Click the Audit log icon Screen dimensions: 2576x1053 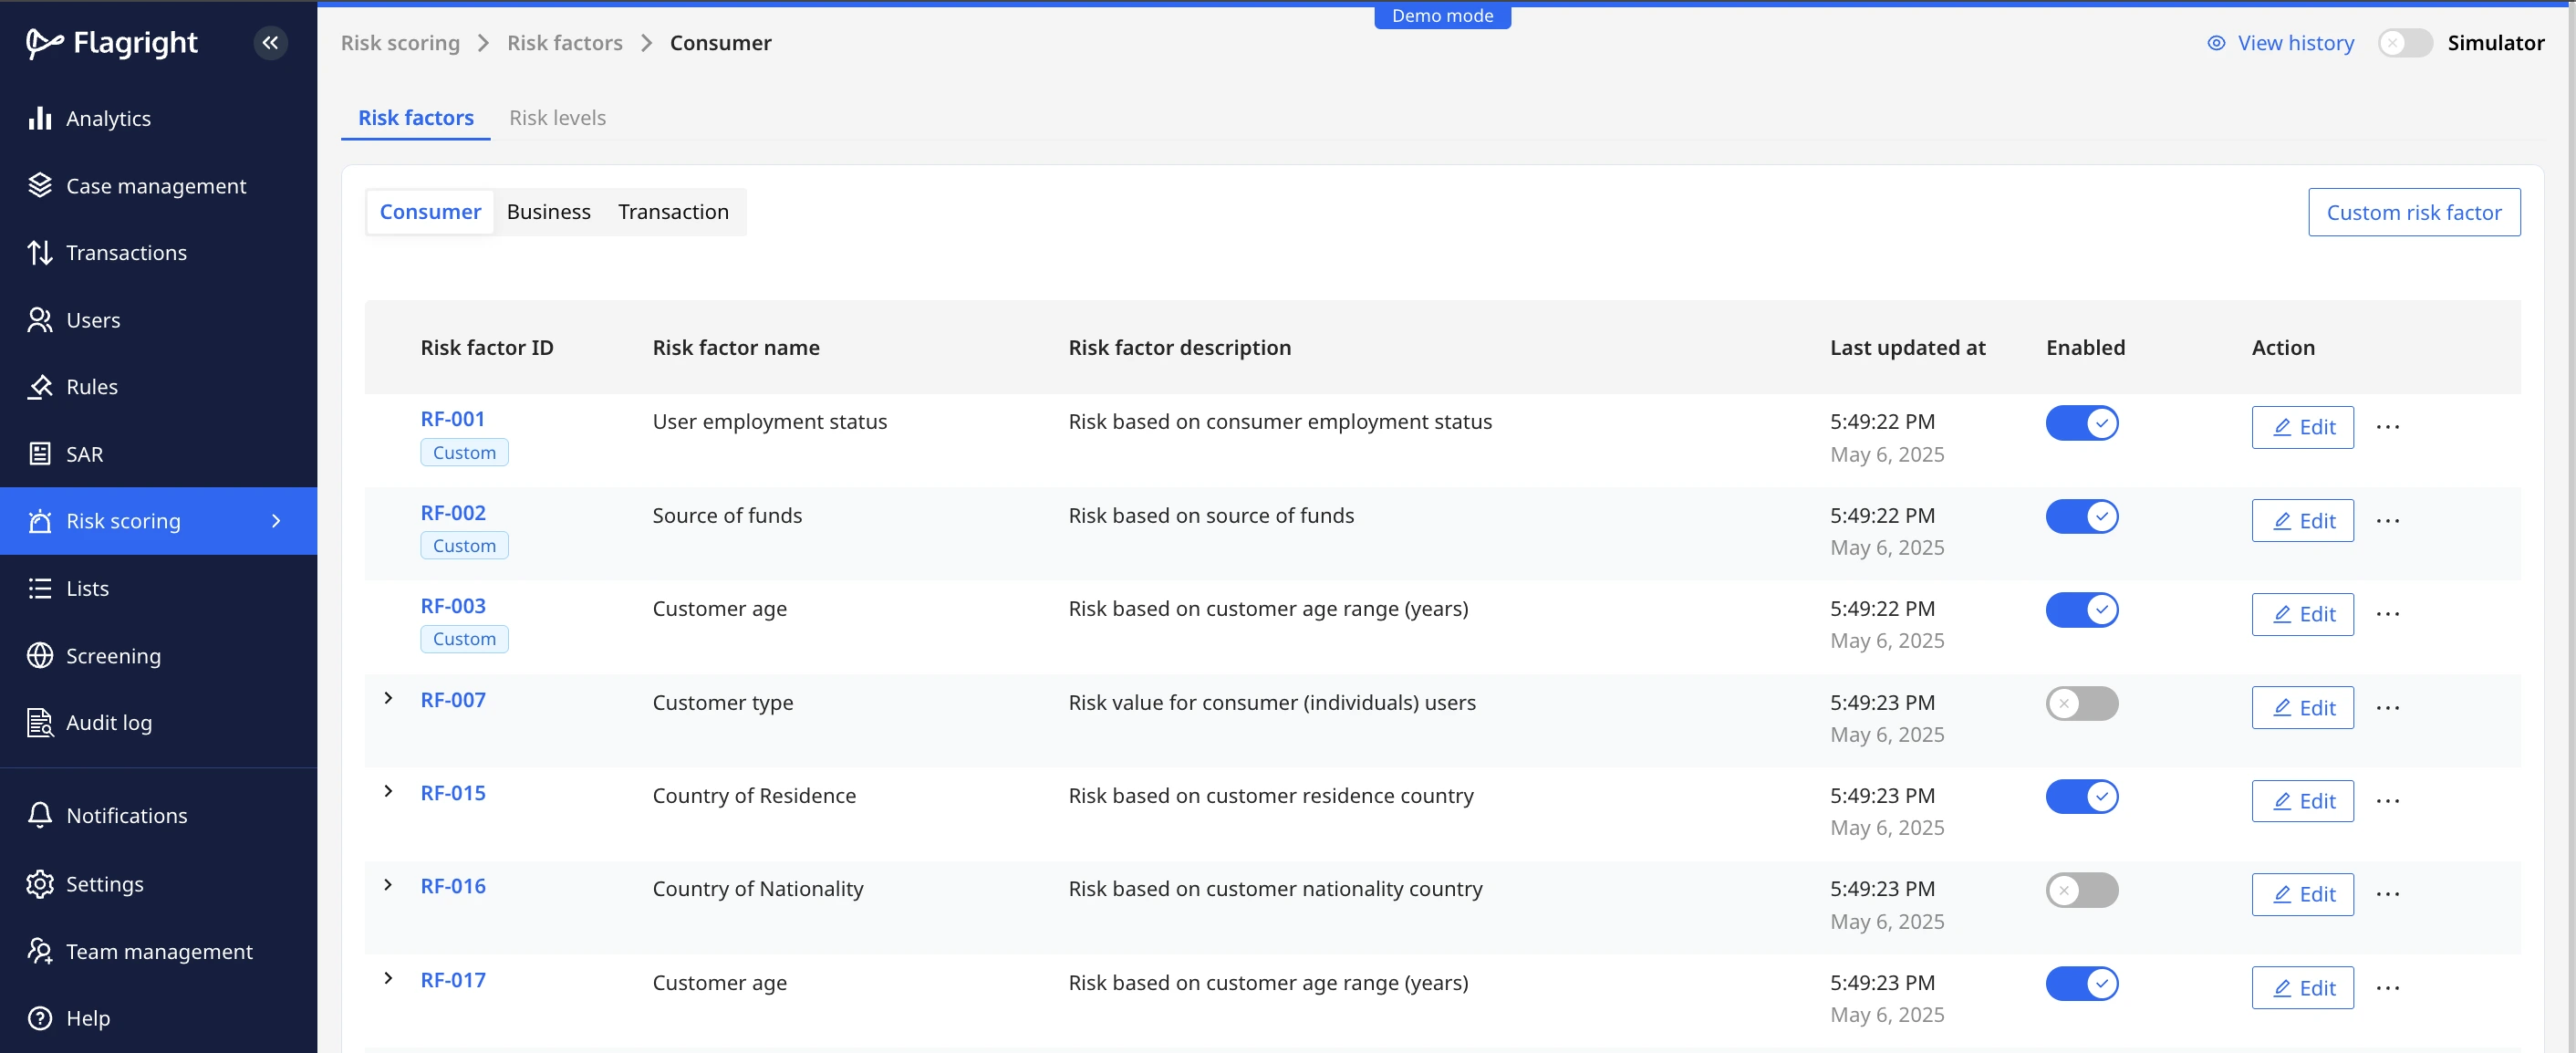[40, 723]
